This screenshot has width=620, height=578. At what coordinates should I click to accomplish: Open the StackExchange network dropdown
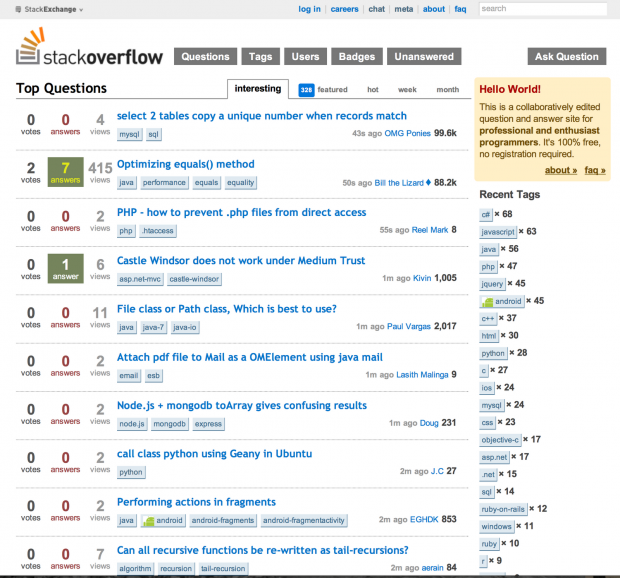pyautogui.click(x=49, y=9)
